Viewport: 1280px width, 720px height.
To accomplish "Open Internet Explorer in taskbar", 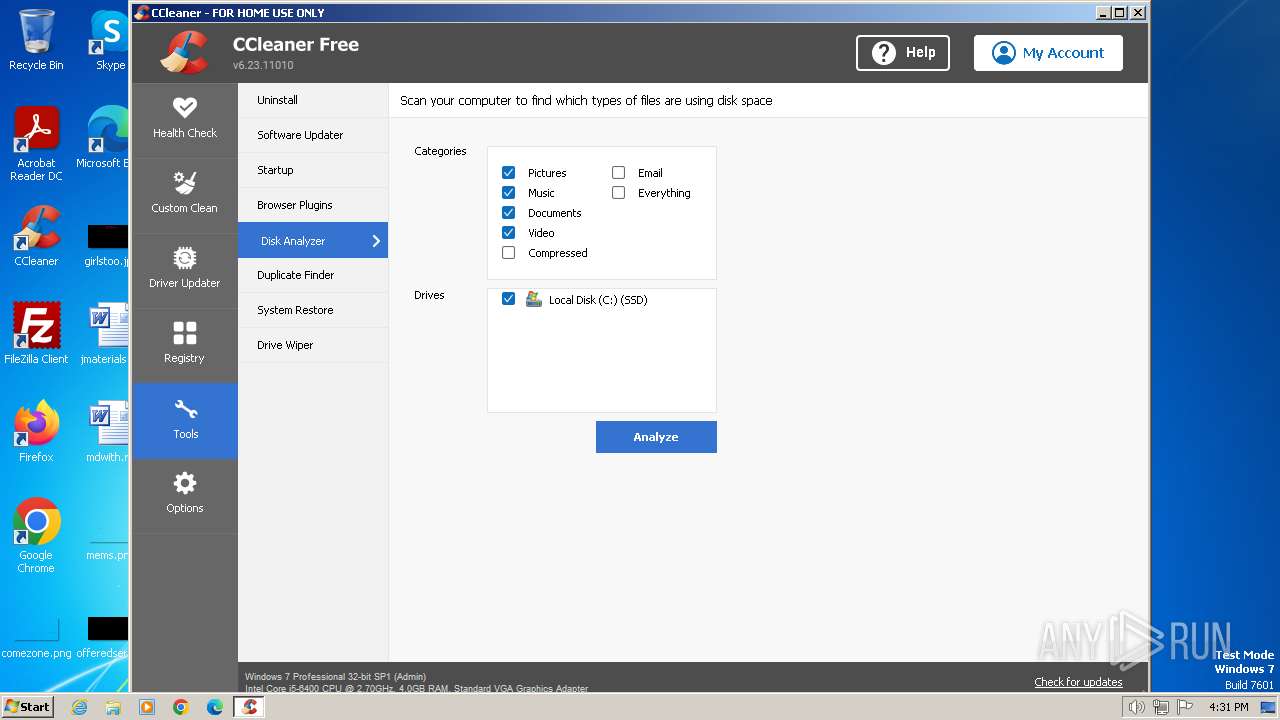I will pyautogui.click(x=79, y=707).
